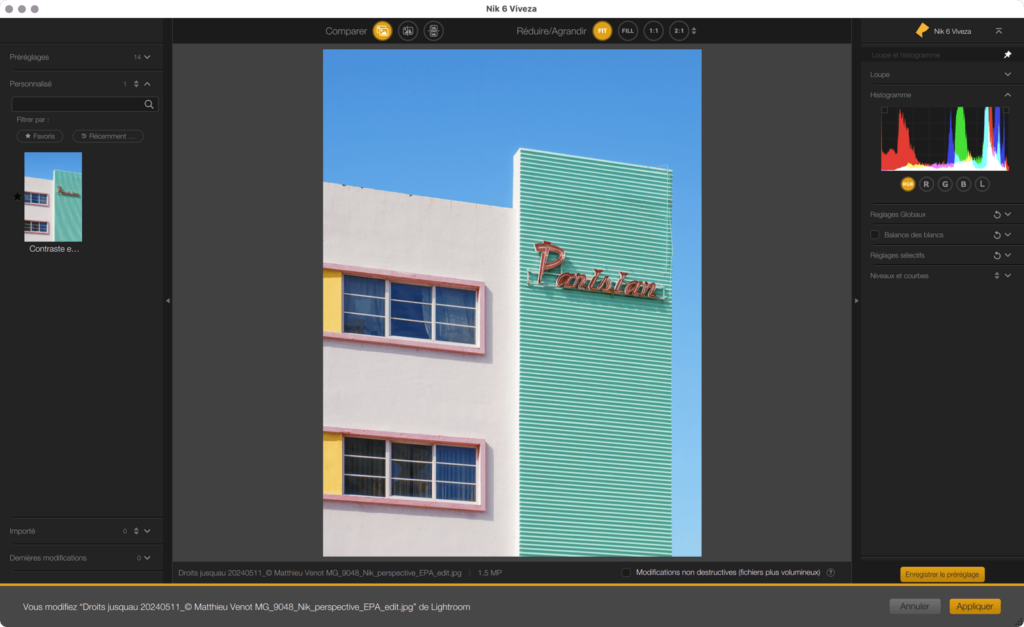Reset Réglages sélectifs
This screenshot has height=627, width=1024.
997,255
